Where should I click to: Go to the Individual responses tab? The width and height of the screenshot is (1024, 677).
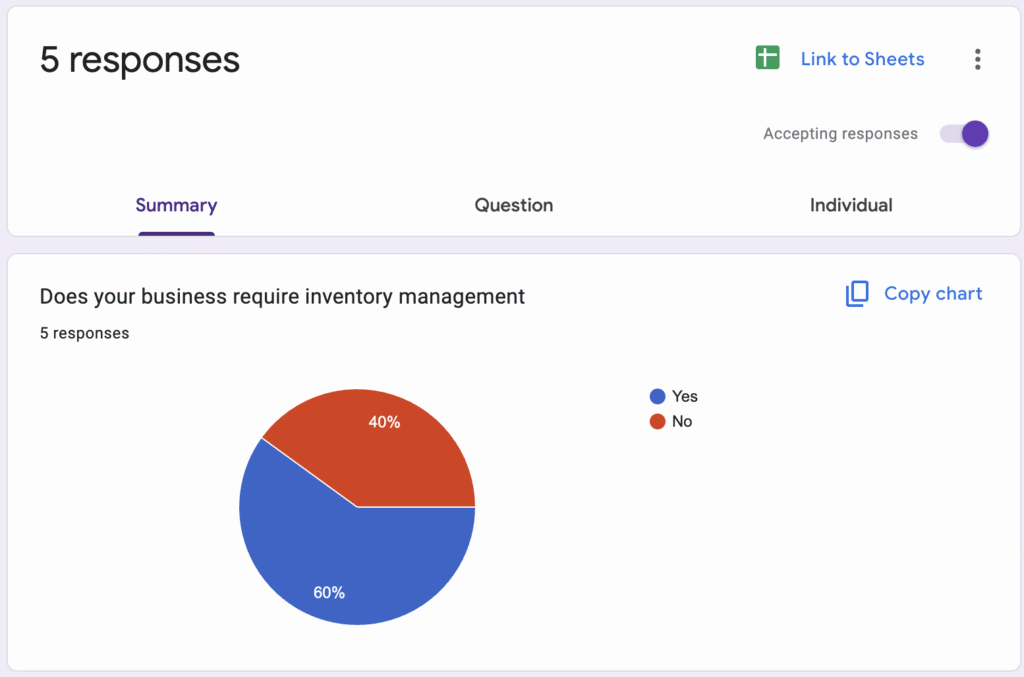(851, 206)
